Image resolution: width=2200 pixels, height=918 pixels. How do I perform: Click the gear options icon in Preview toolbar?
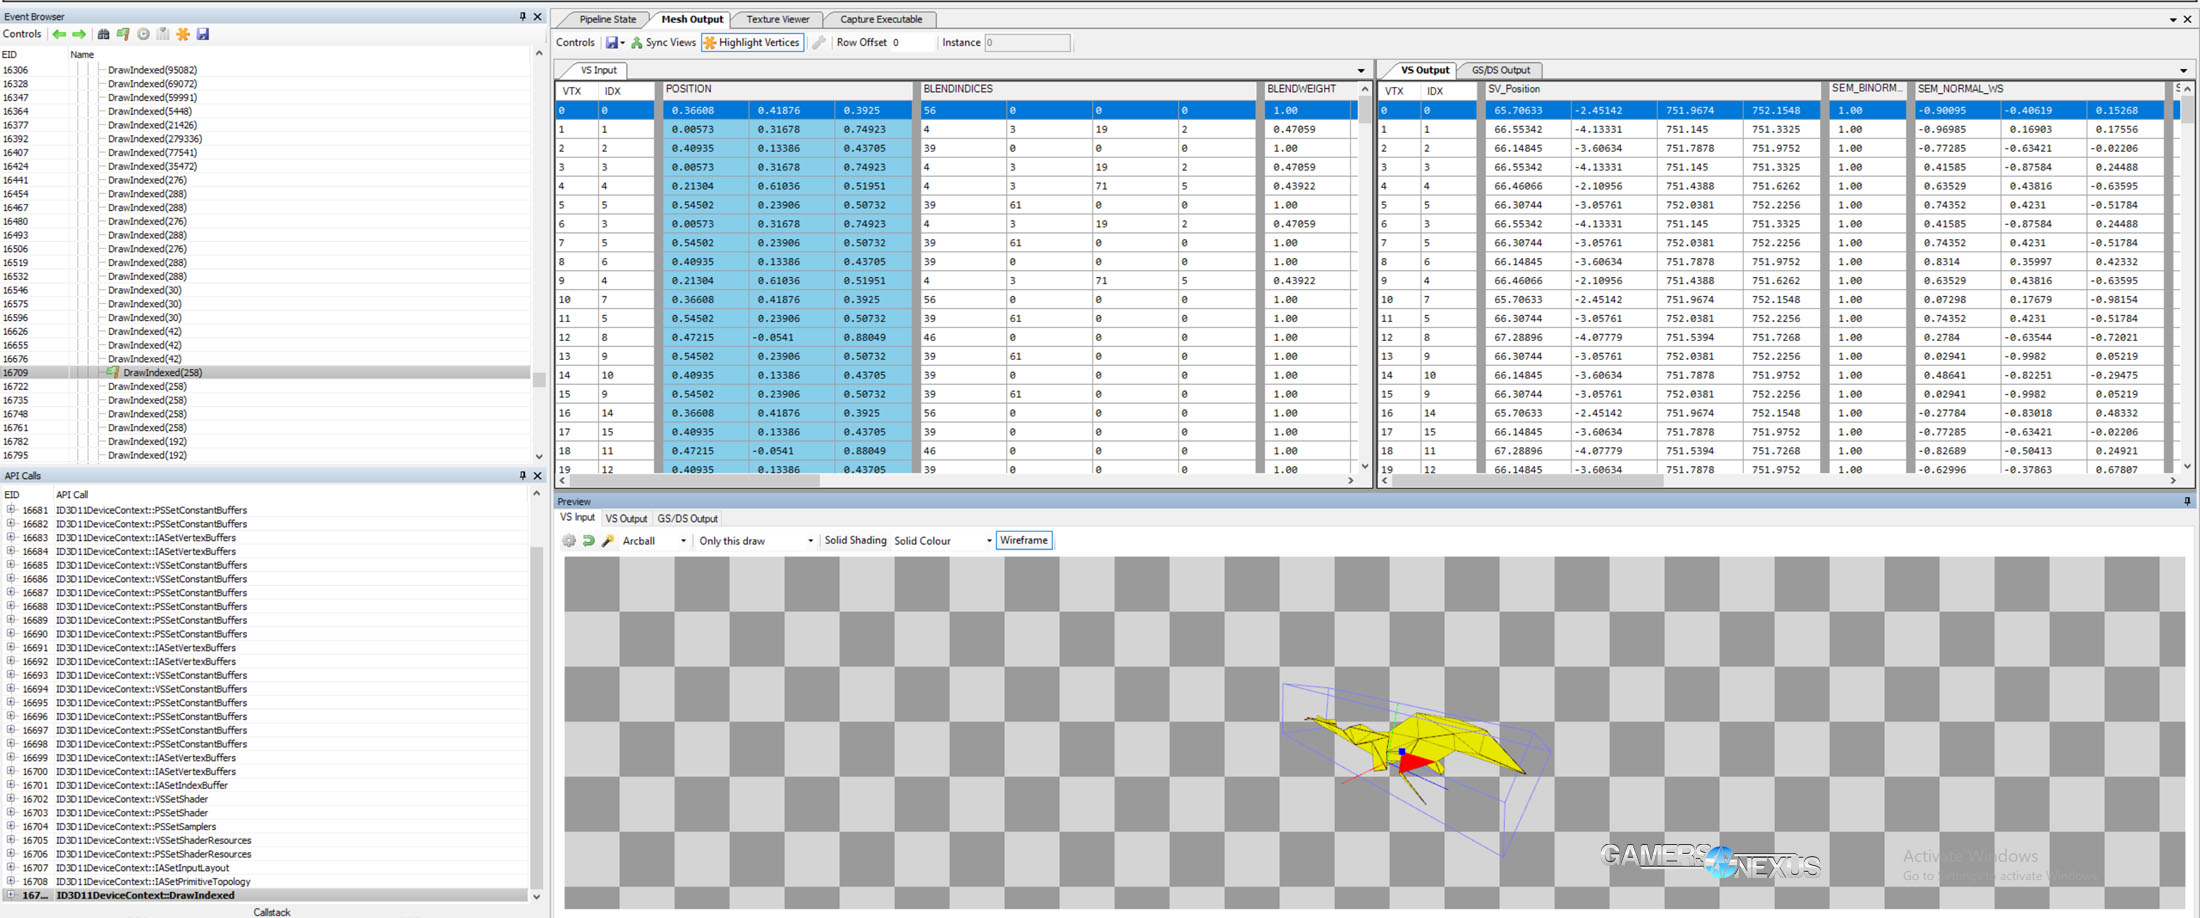[x=569, y=540]
